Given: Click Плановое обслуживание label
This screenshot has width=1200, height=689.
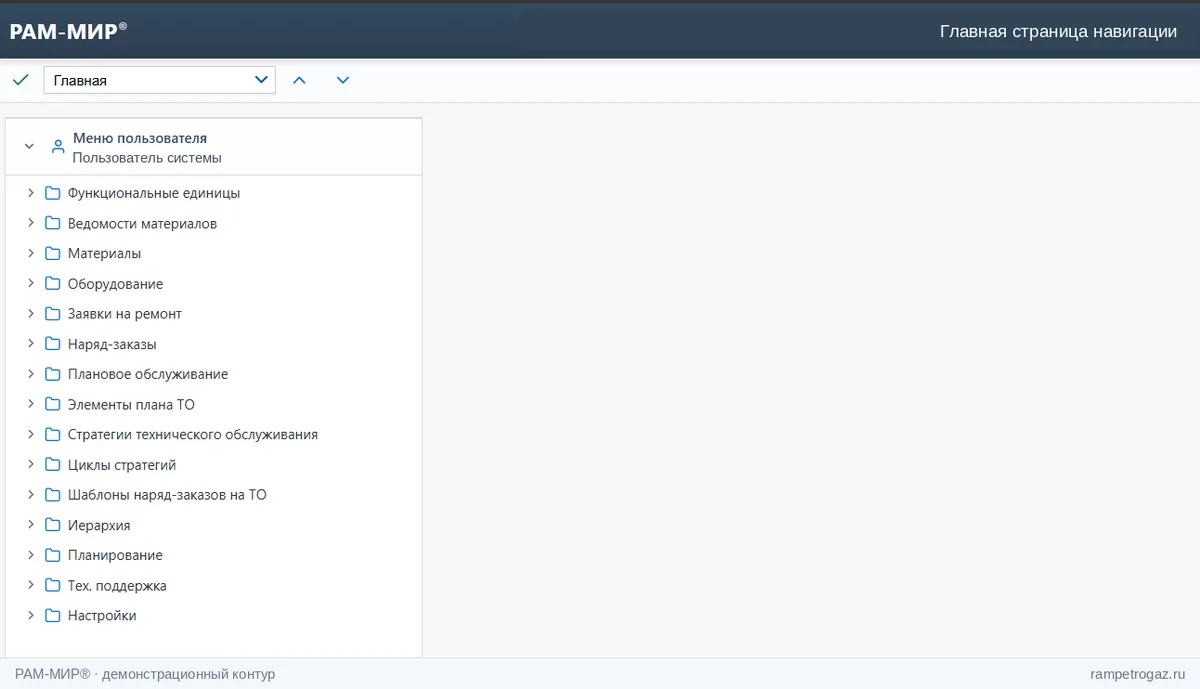Looking at the screenshot, I should 148,374.
